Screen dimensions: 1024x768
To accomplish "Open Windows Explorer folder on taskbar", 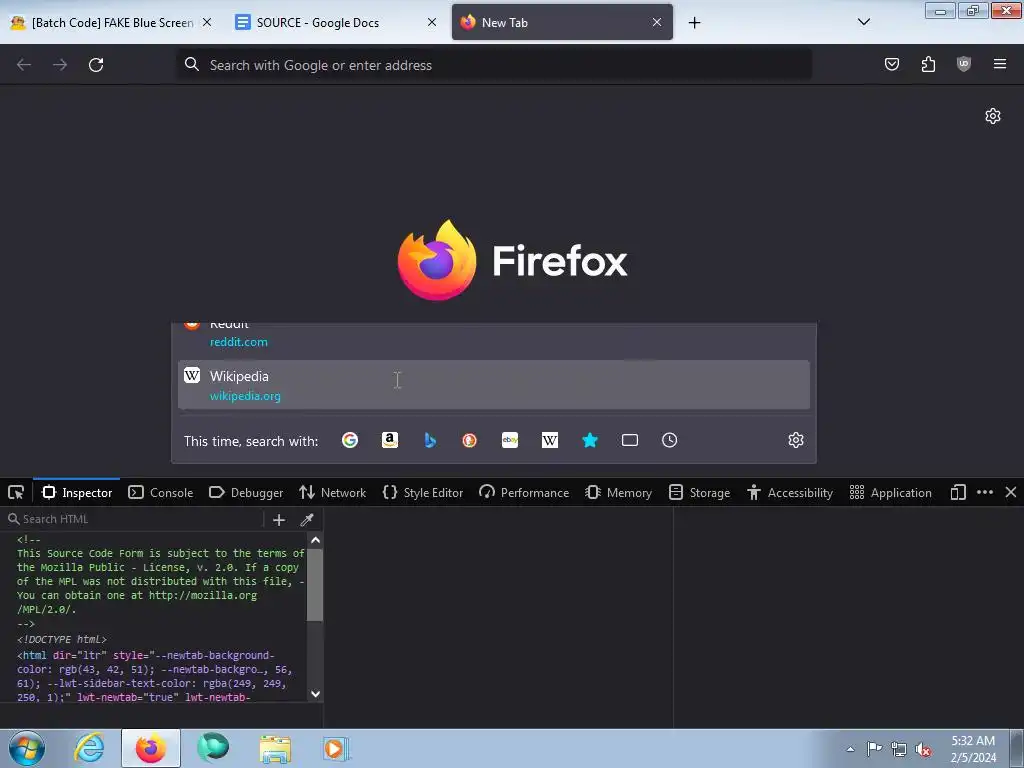I will (x=275, y=749).
